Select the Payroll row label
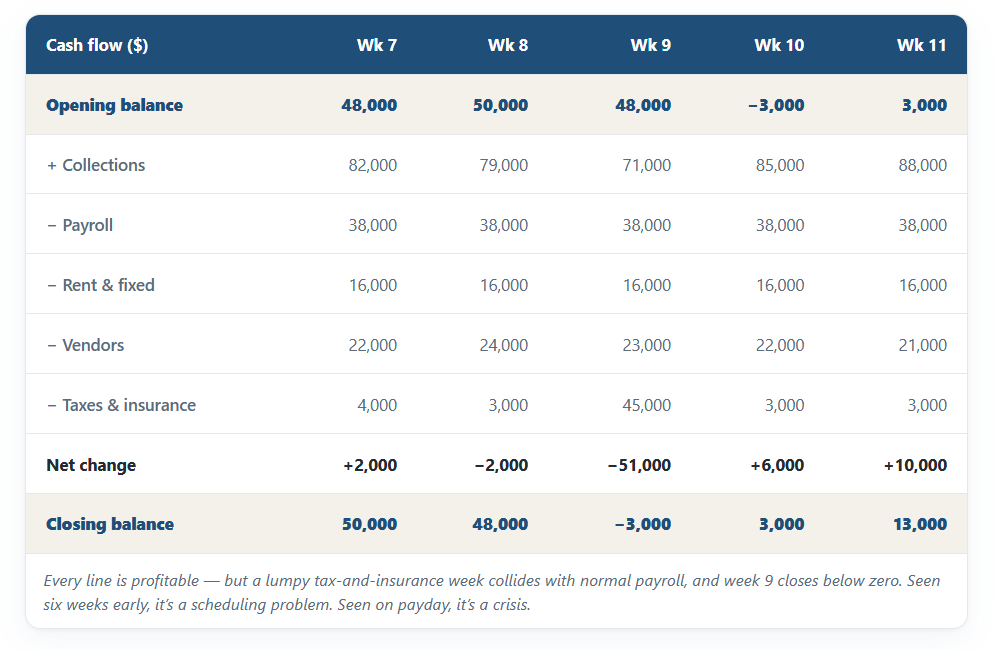Image resolution: width=994 pixels, height=650 pixels. (x=80, y=225)
